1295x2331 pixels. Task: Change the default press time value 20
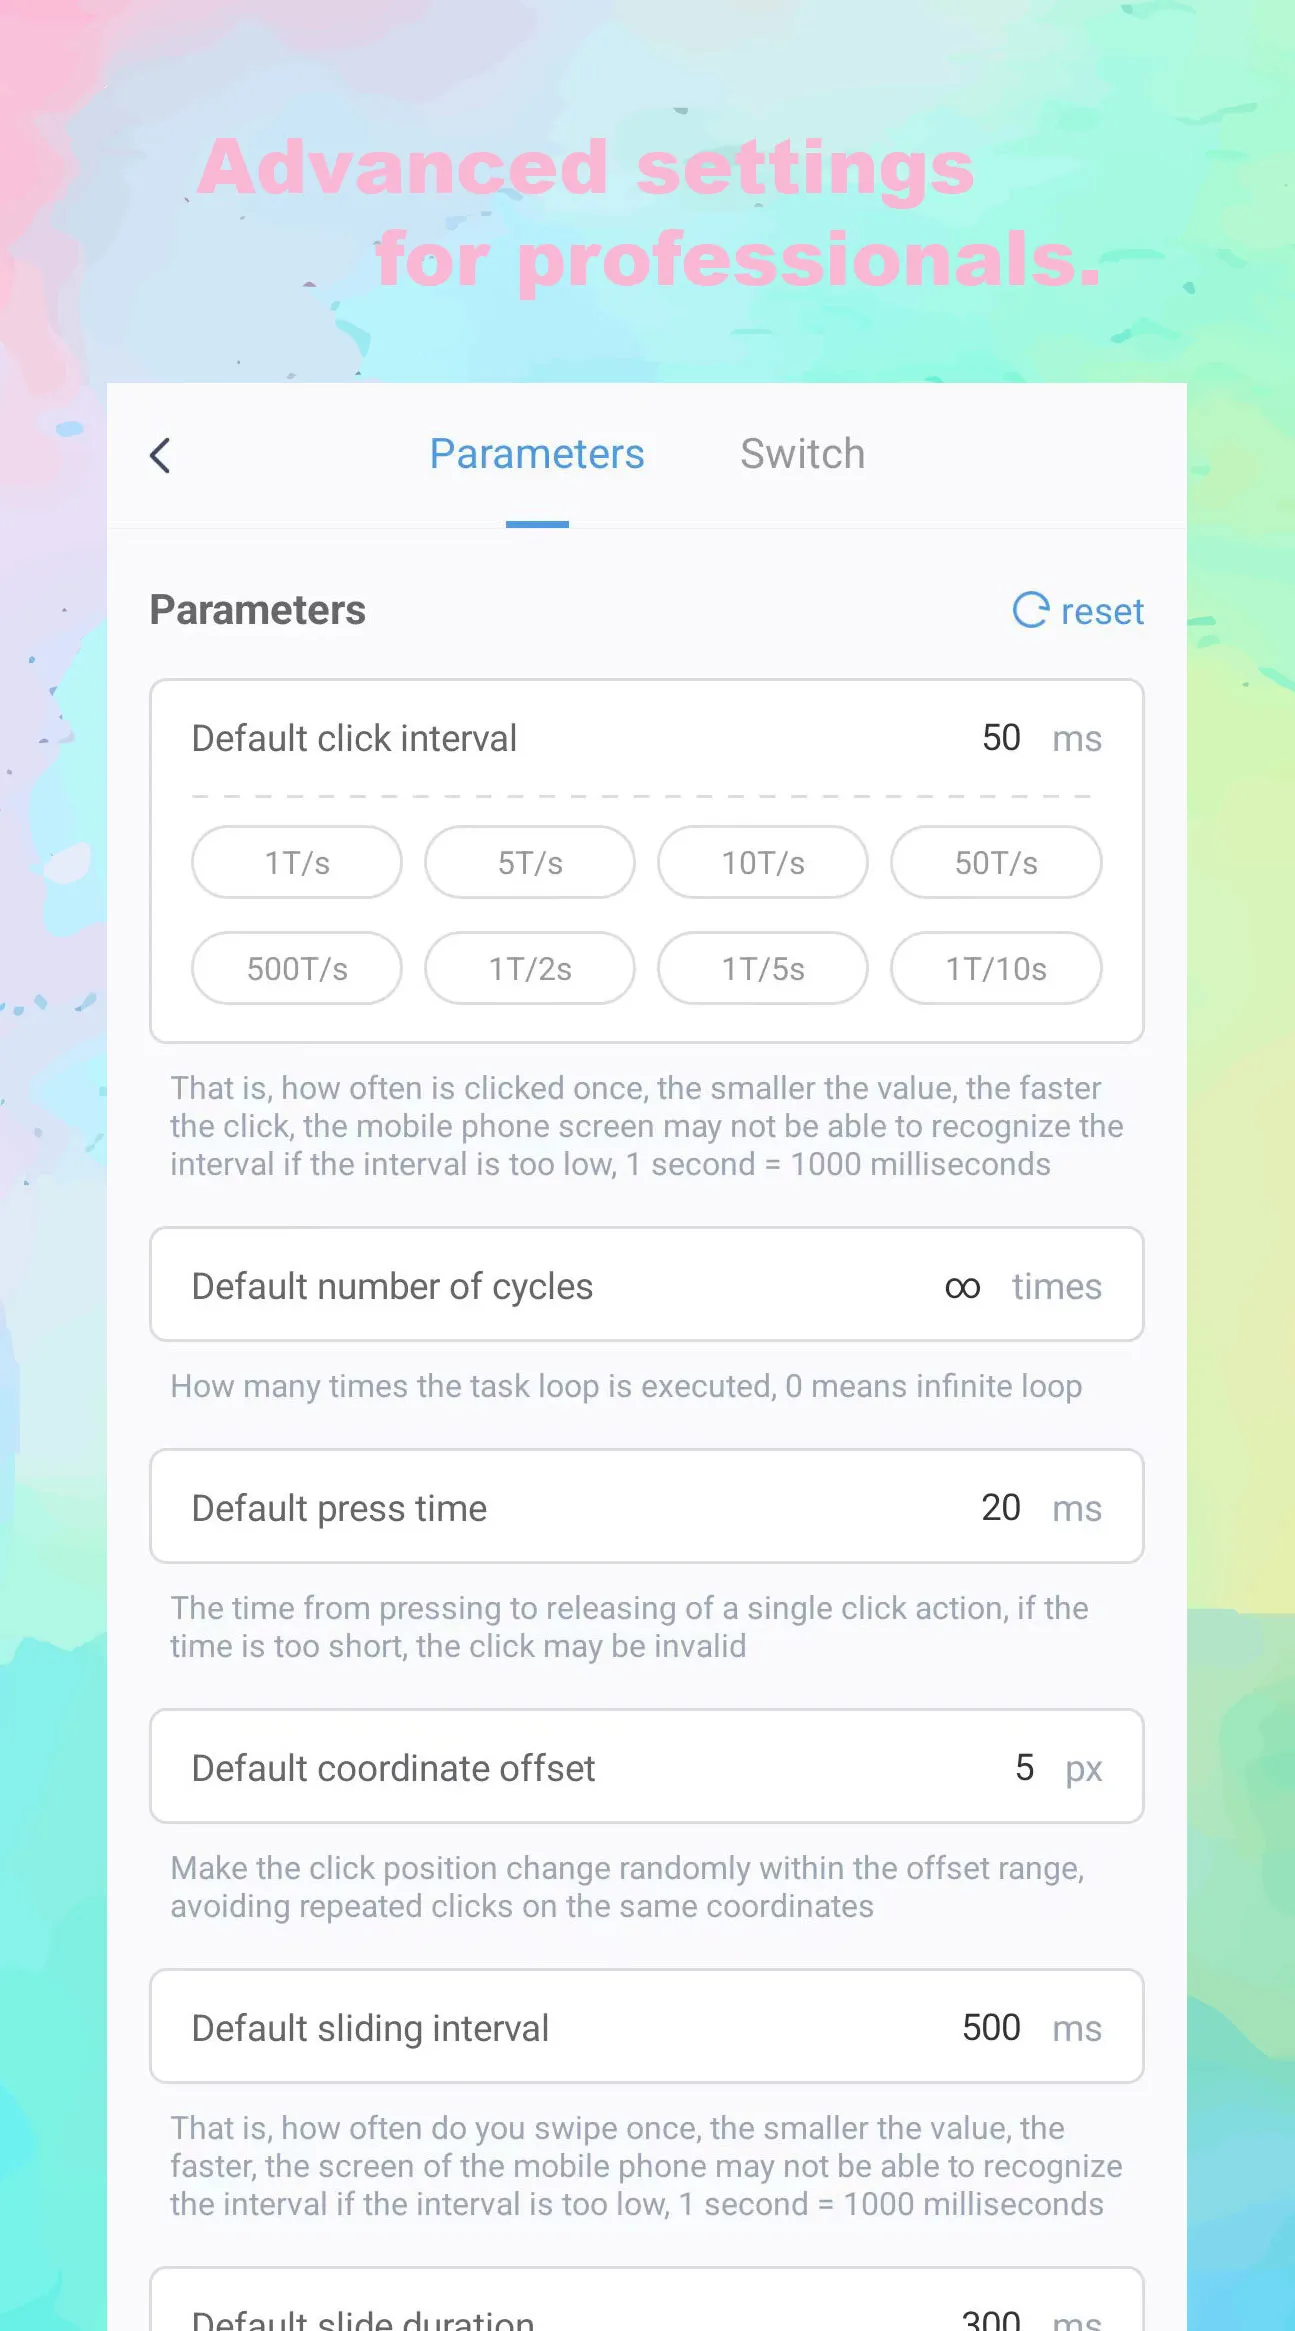1000,1508
